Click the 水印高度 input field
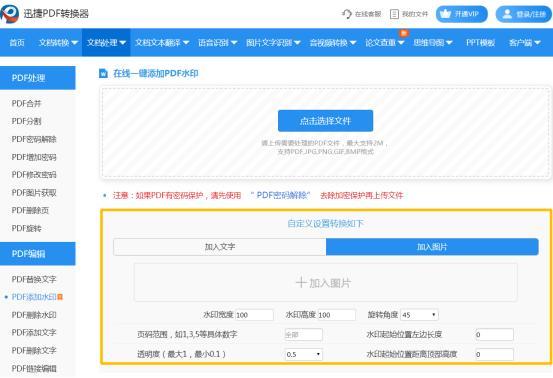This screenshot has width=553, height=378. tap(336, 315)
